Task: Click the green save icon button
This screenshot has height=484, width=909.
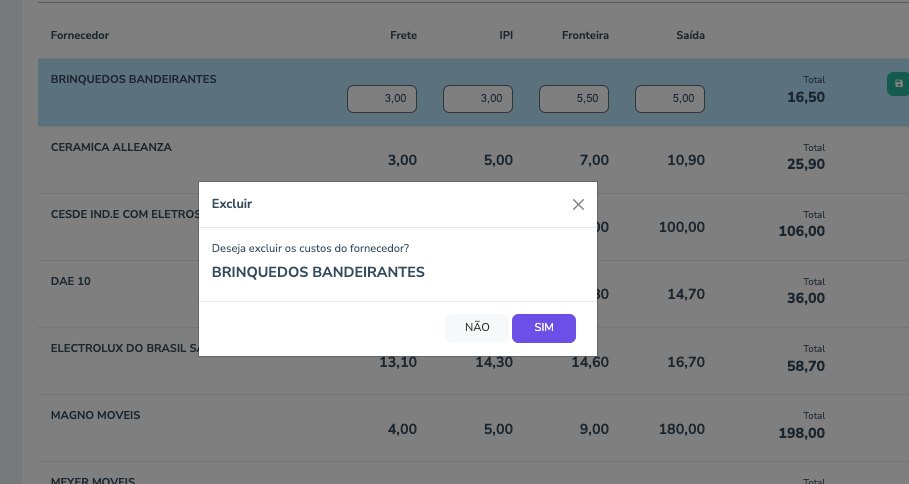Action: pos(898,84)
